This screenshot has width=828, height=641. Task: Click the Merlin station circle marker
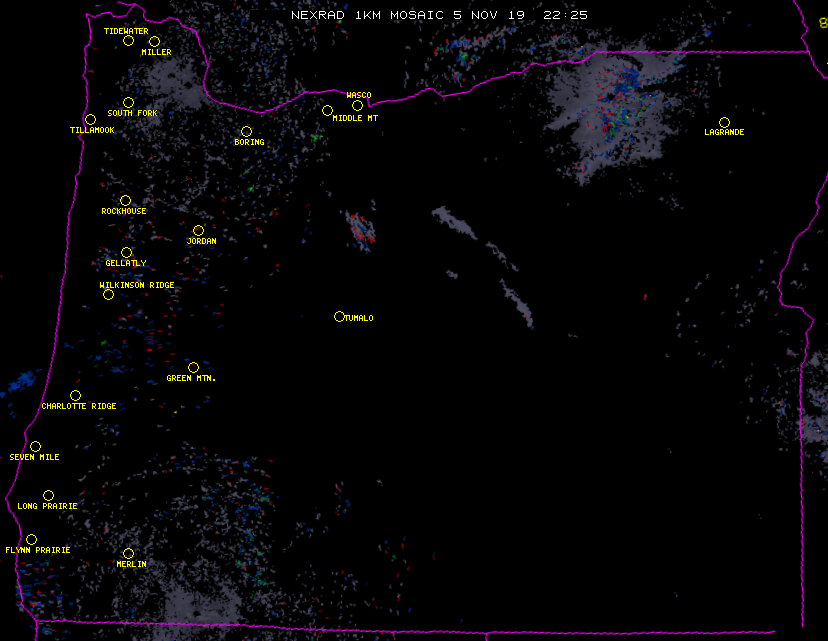point(128,554)
